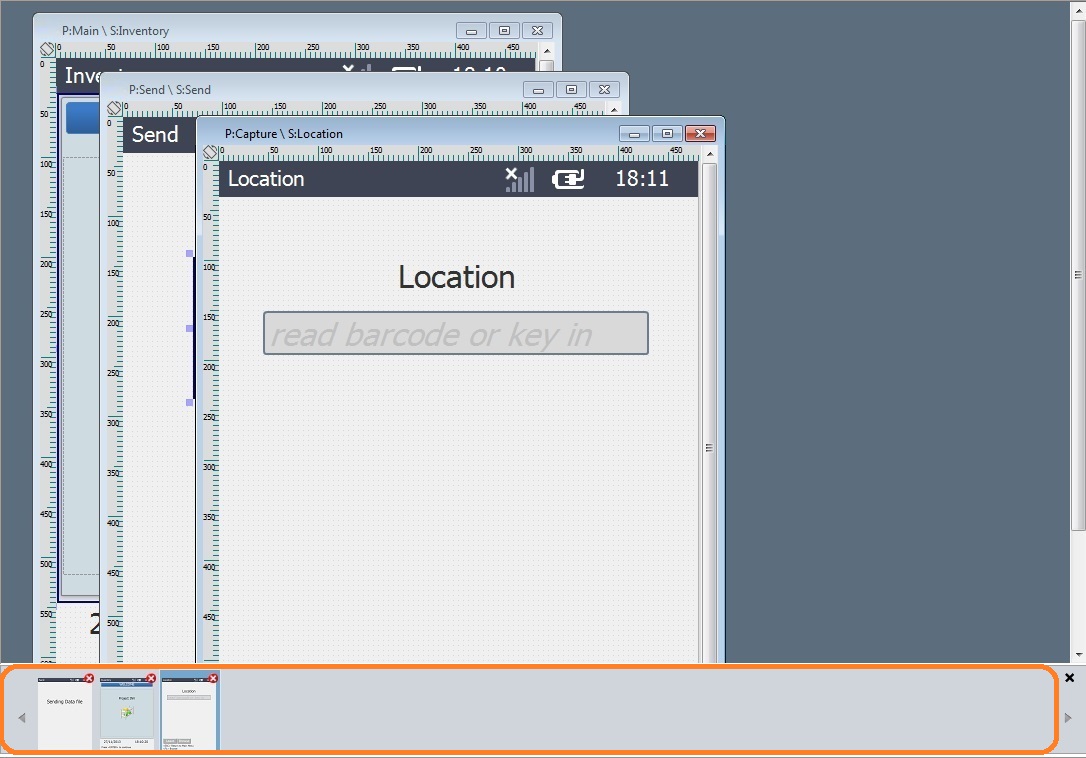Screen dimensions: 1086x758
Task: Select the 18:11 clock in Location header
Action: (641, 179)
